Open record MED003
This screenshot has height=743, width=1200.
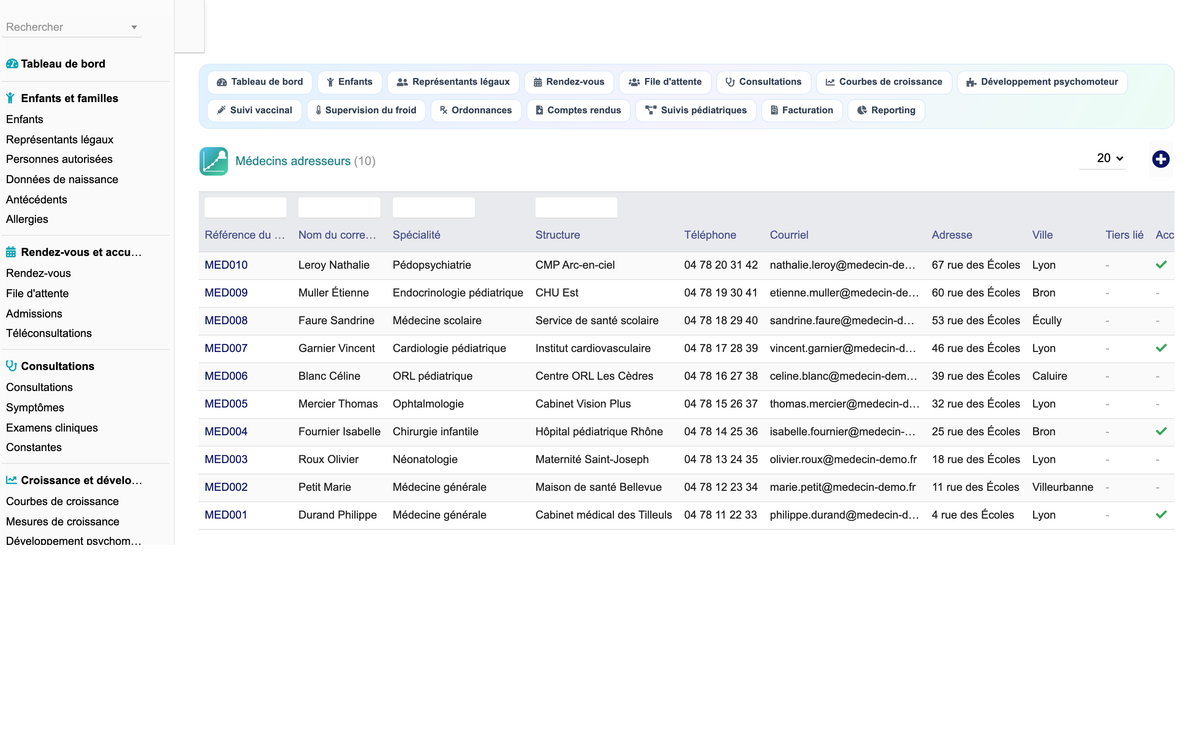tap(226, 459)
